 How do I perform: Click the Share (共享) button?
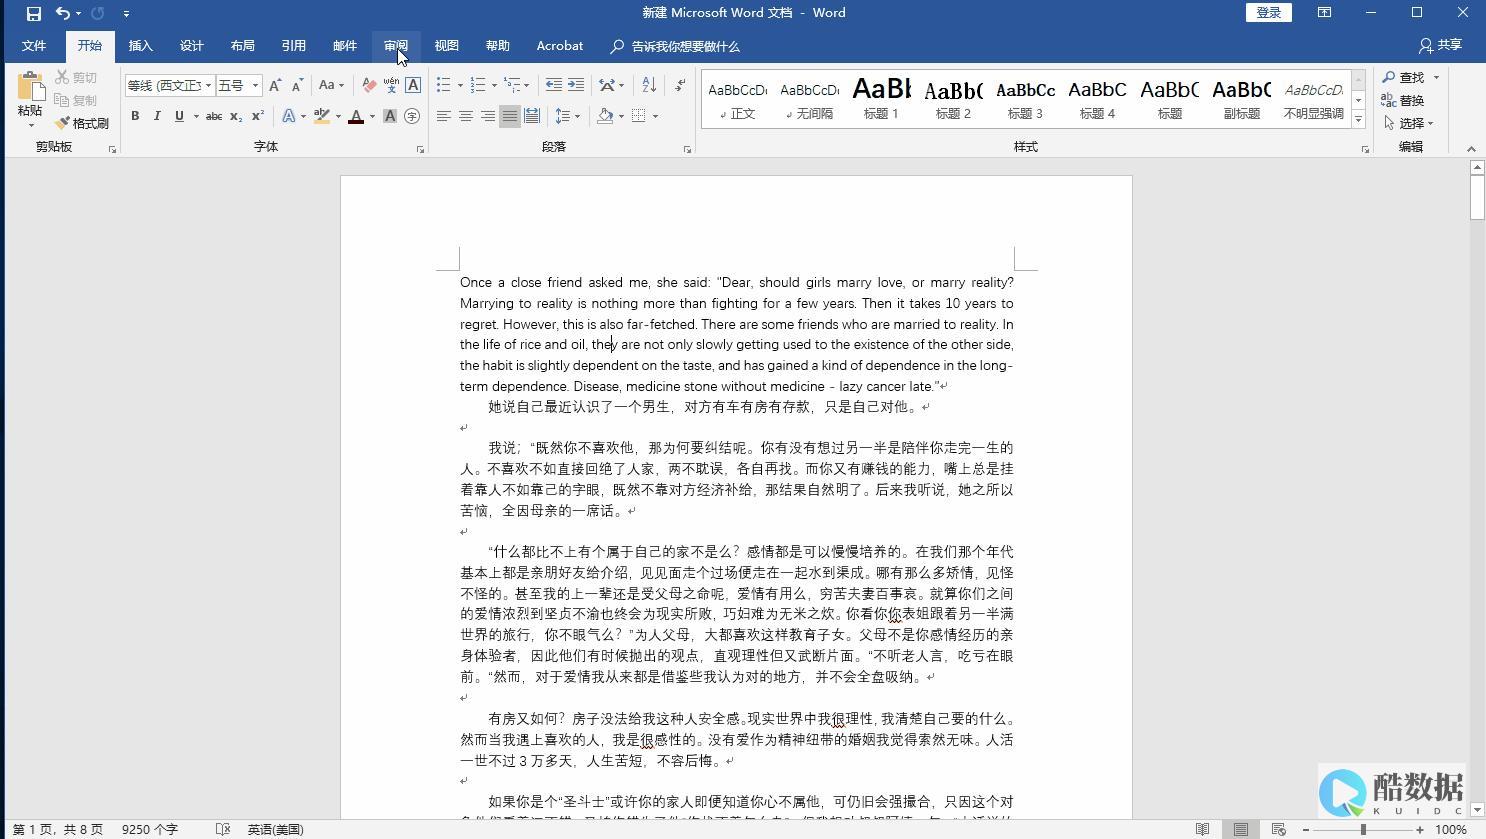coord(1441,45)
